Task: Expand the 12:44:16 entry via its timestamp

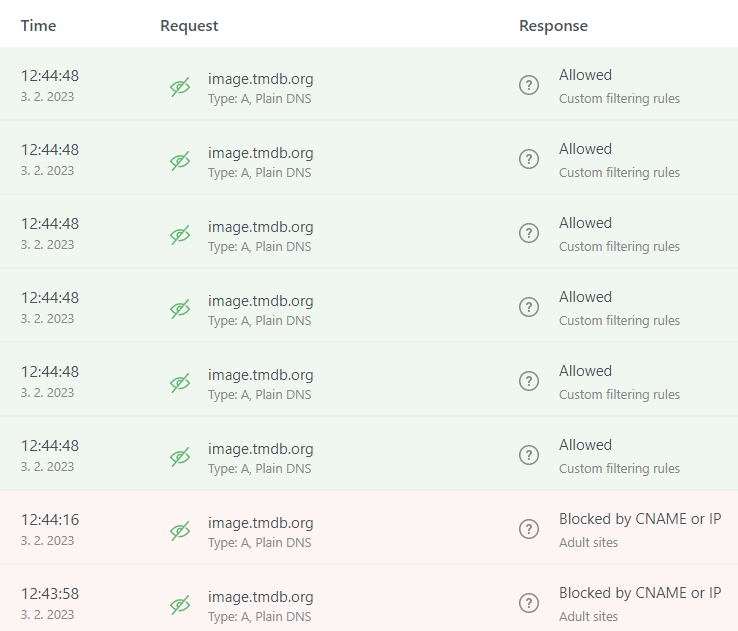Action: tap(50, 520)
